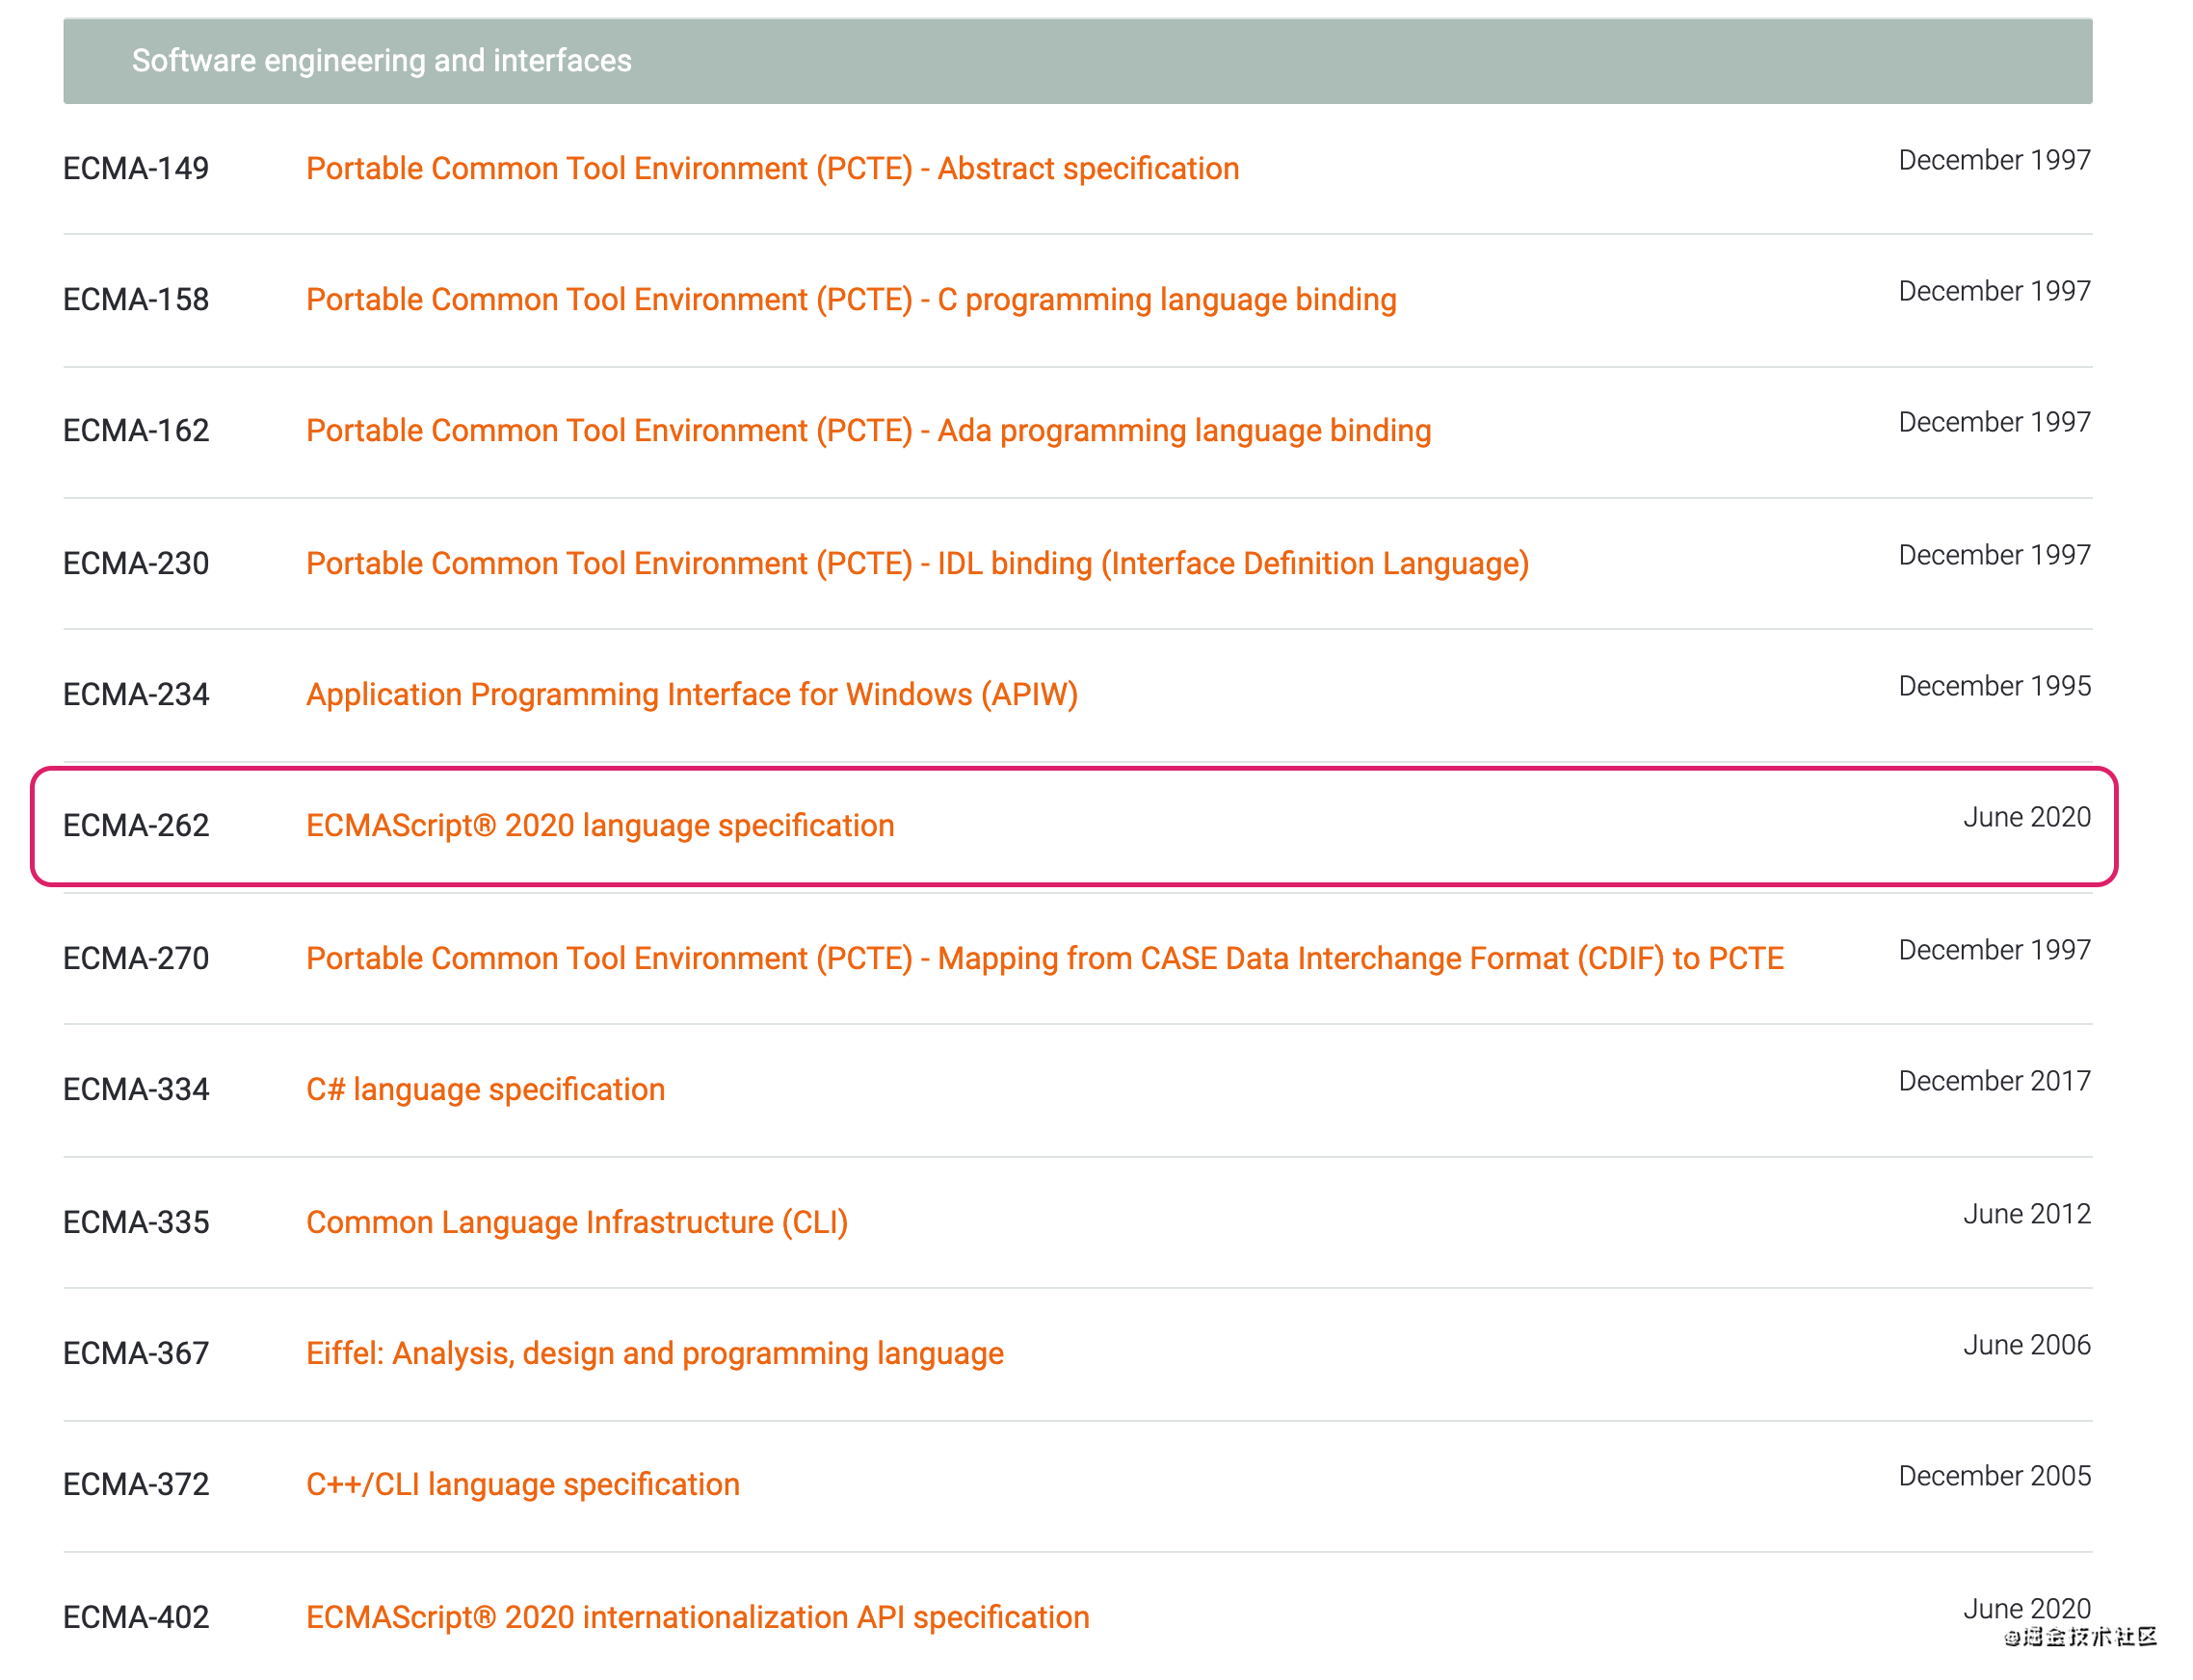Open ECMAScript 2020 internationalization API link

pos(697,1617)
